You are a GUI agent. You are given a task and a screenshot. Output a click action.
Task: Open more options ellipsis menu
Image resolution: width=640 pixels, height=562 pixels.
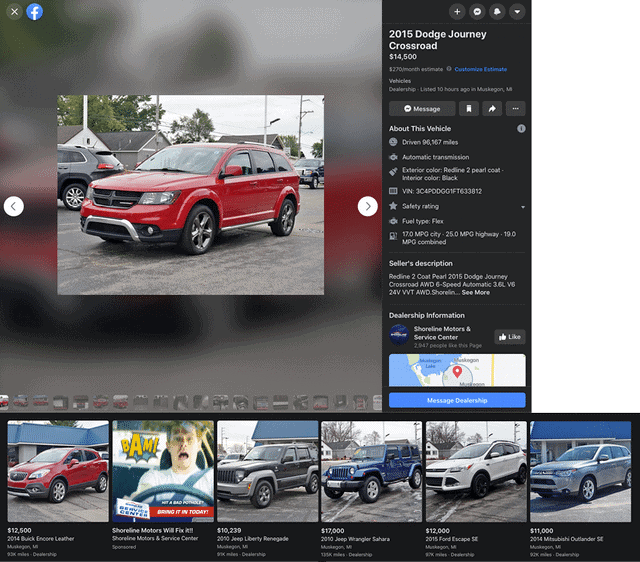516,109
